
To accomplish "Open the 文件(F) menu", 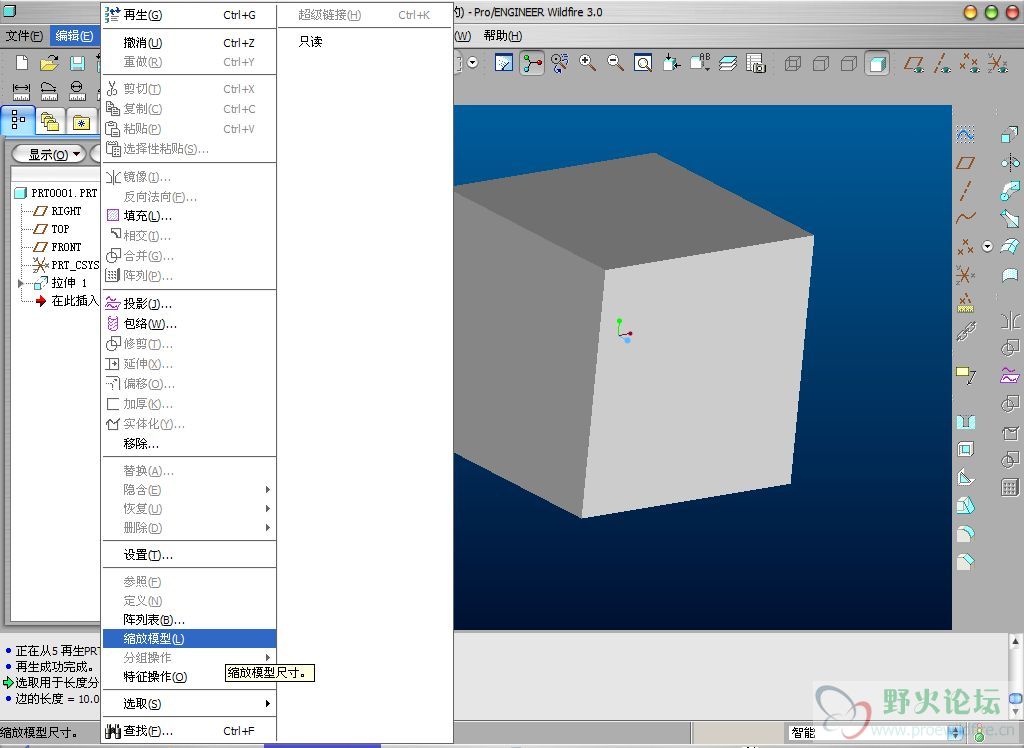I will pyautogui.click(x=24, y=36).
